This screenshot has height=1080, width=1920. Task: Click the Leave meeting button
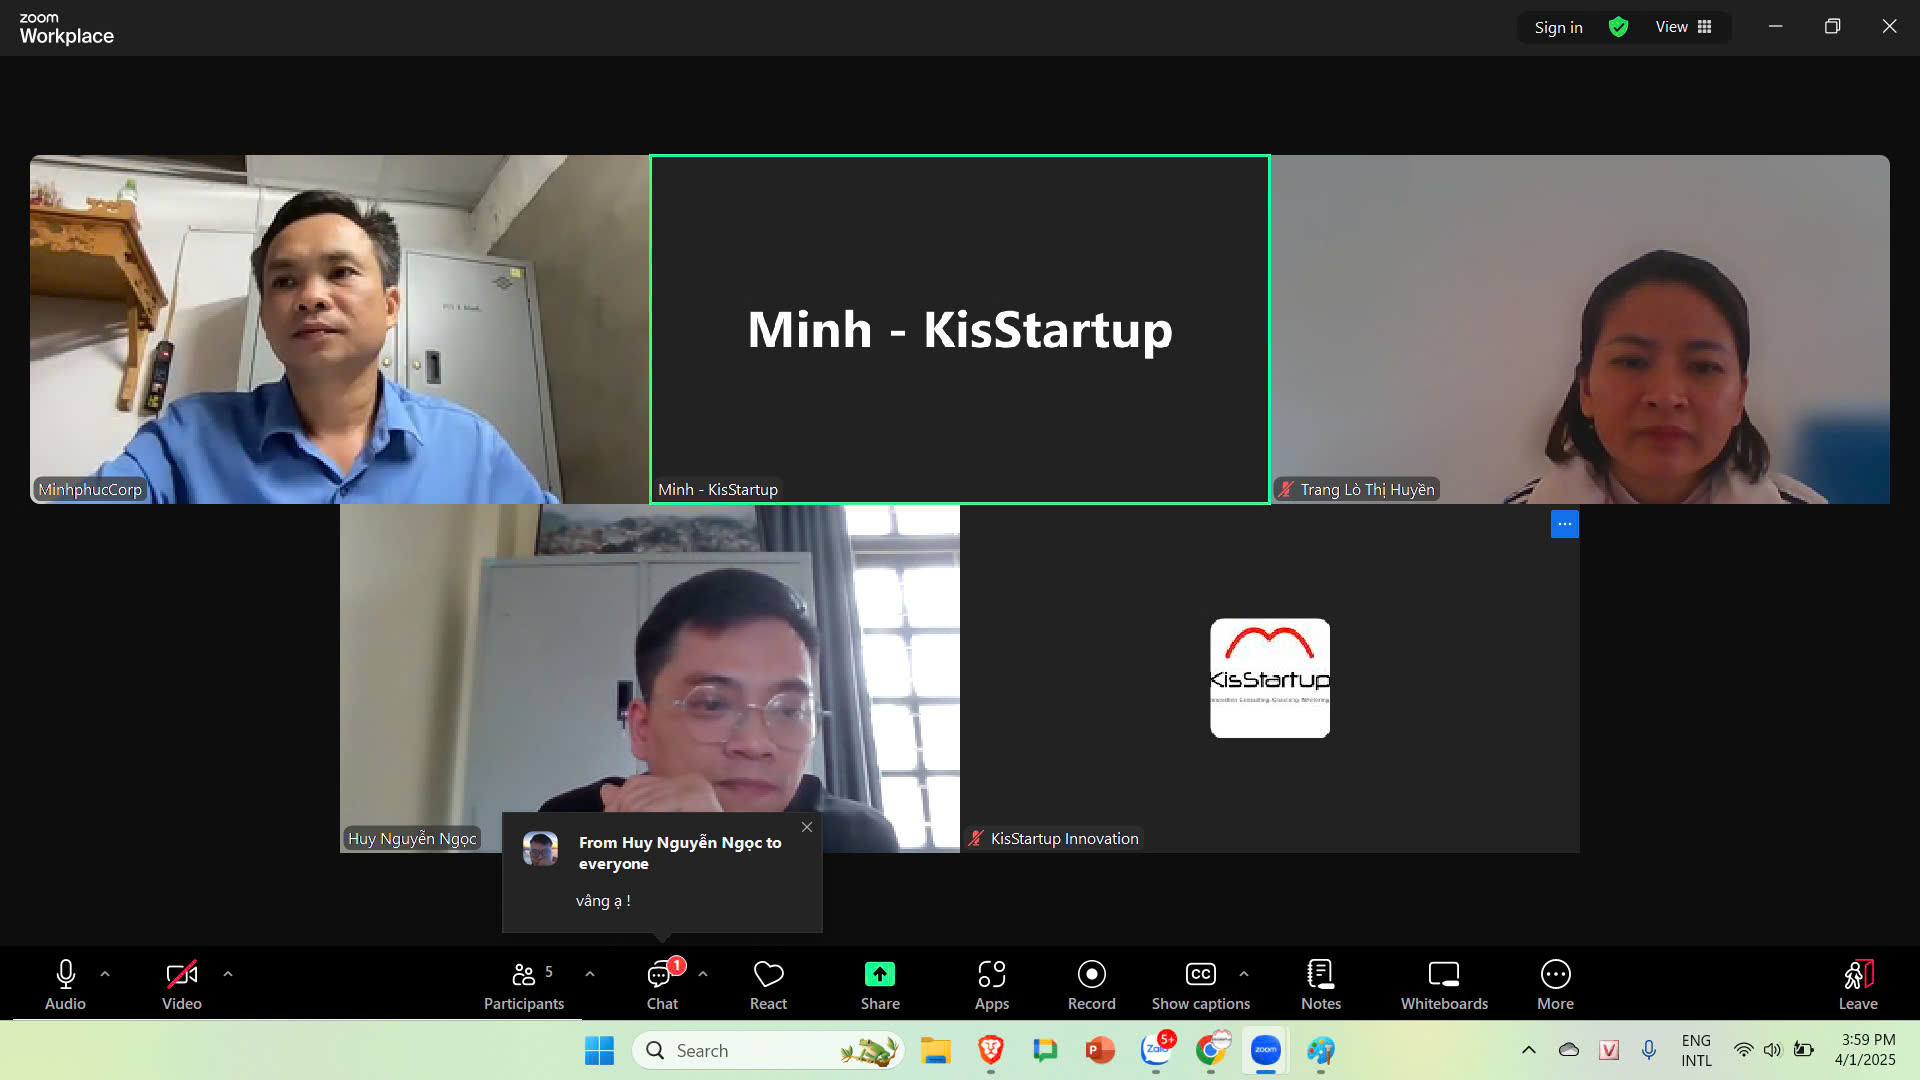1858,985
